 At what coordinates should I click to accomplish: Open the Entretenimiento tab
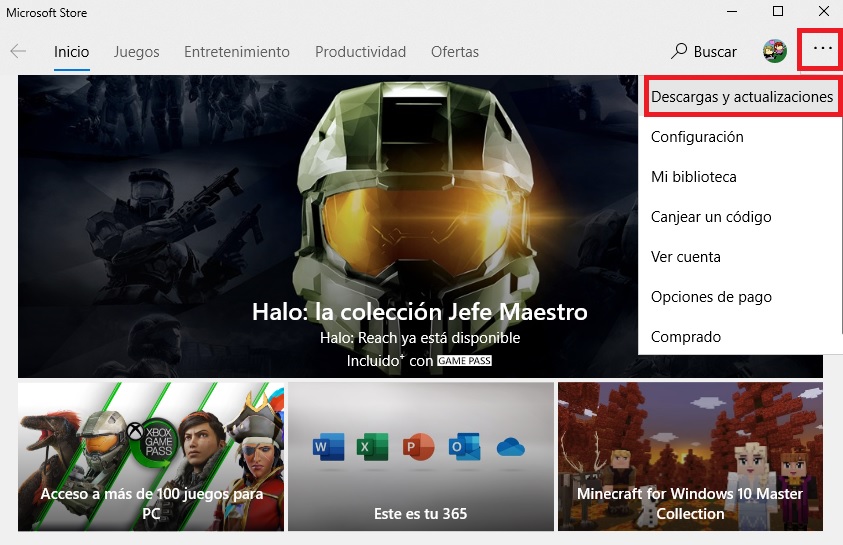(237, 52)
